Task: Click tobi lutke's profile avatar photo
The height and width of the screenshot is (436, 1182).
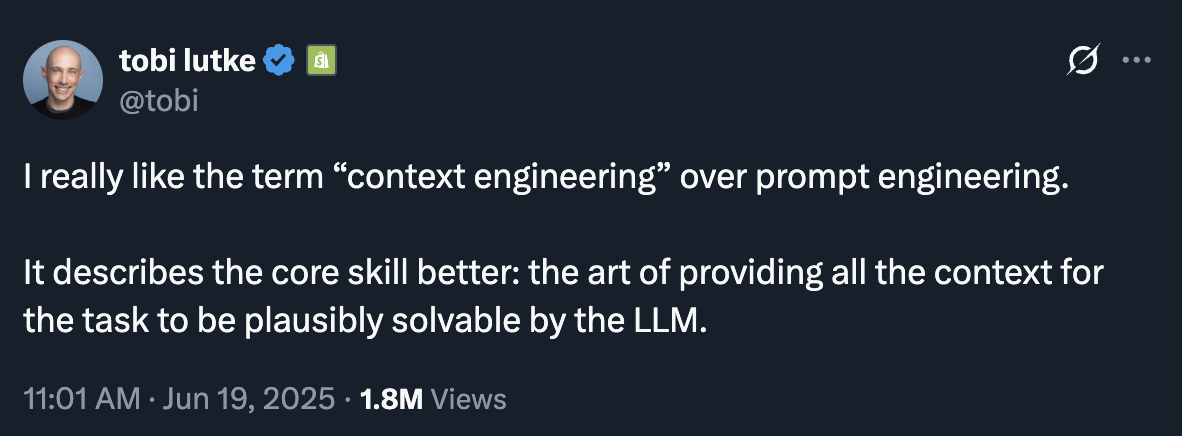Action: 63,80
